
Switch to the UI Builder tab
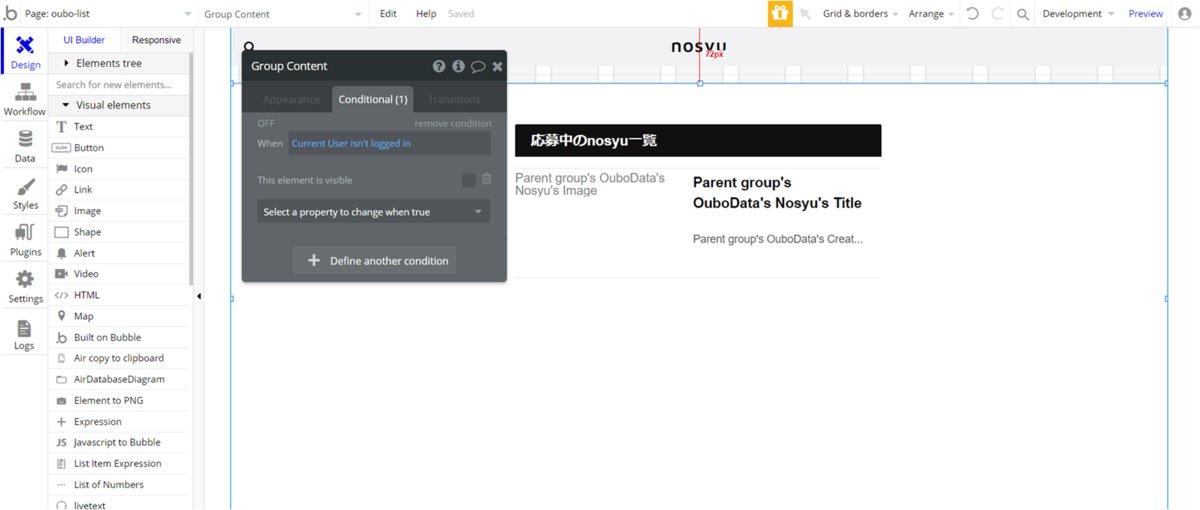click(84, 40)
